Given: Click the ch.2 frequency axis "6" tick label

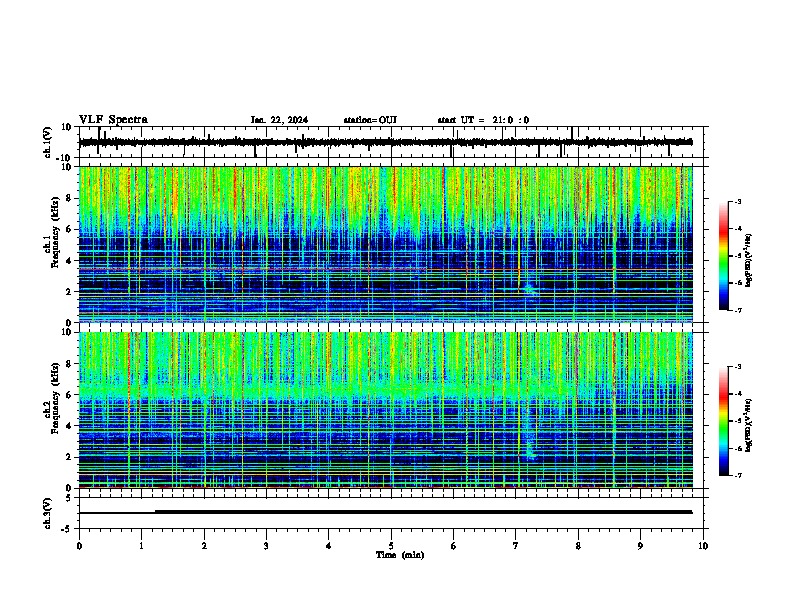Looking at the screenshot, I should click(x=69, y=395).
